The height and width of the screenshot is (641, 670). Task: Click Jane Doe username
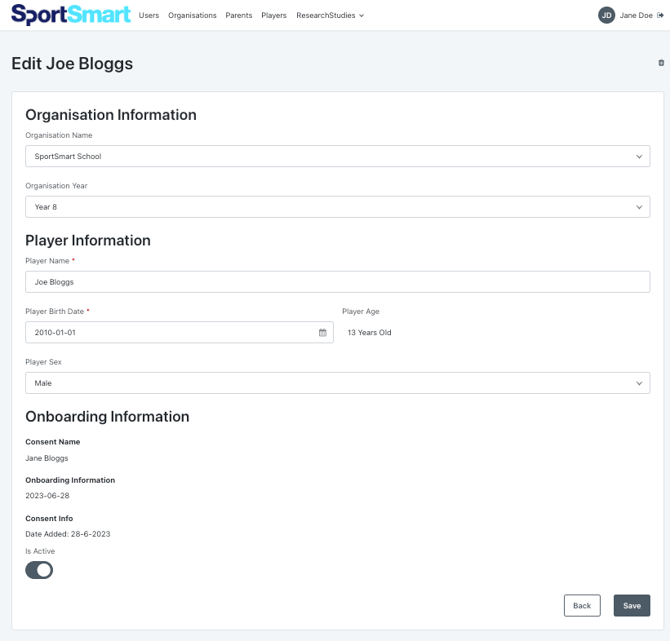[636, 15]
